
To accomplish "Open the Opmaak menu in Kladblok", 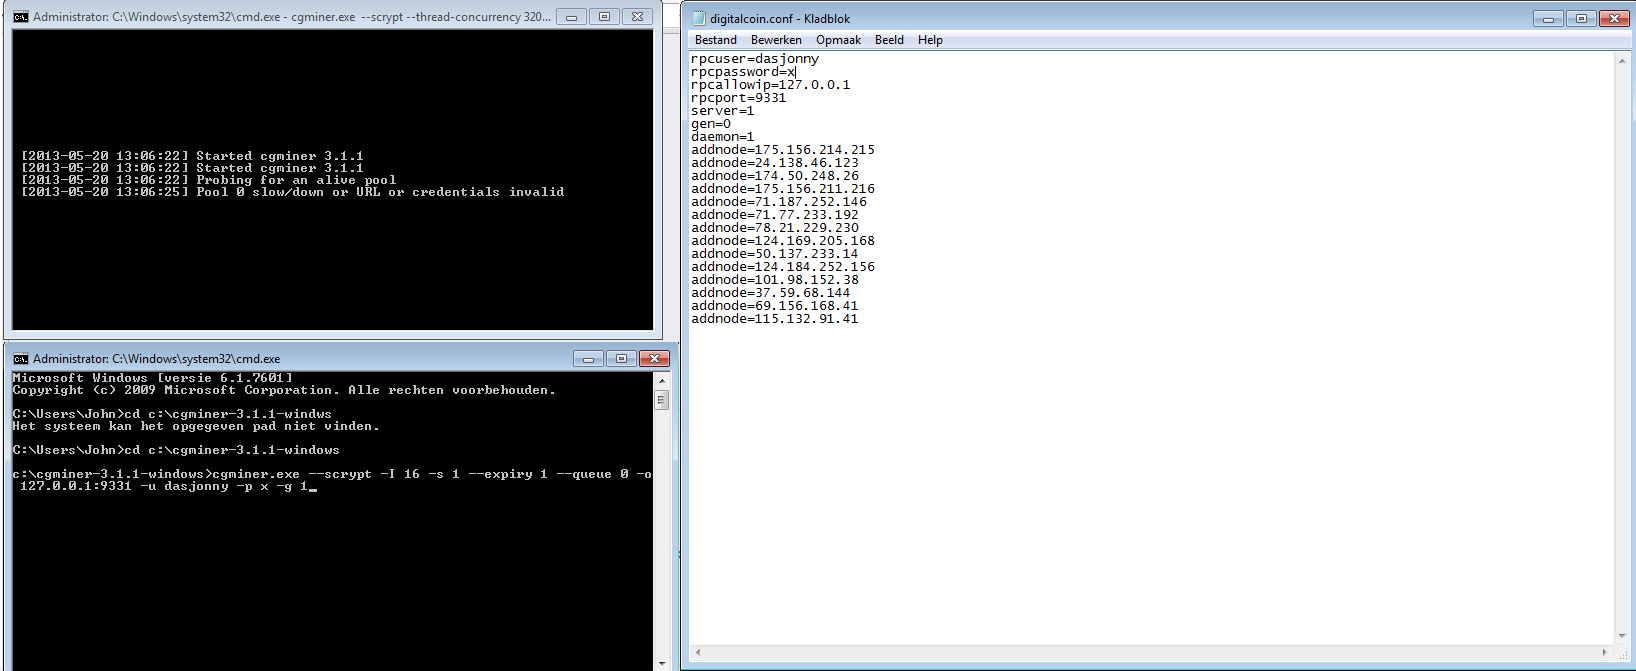I will (838, 40).
